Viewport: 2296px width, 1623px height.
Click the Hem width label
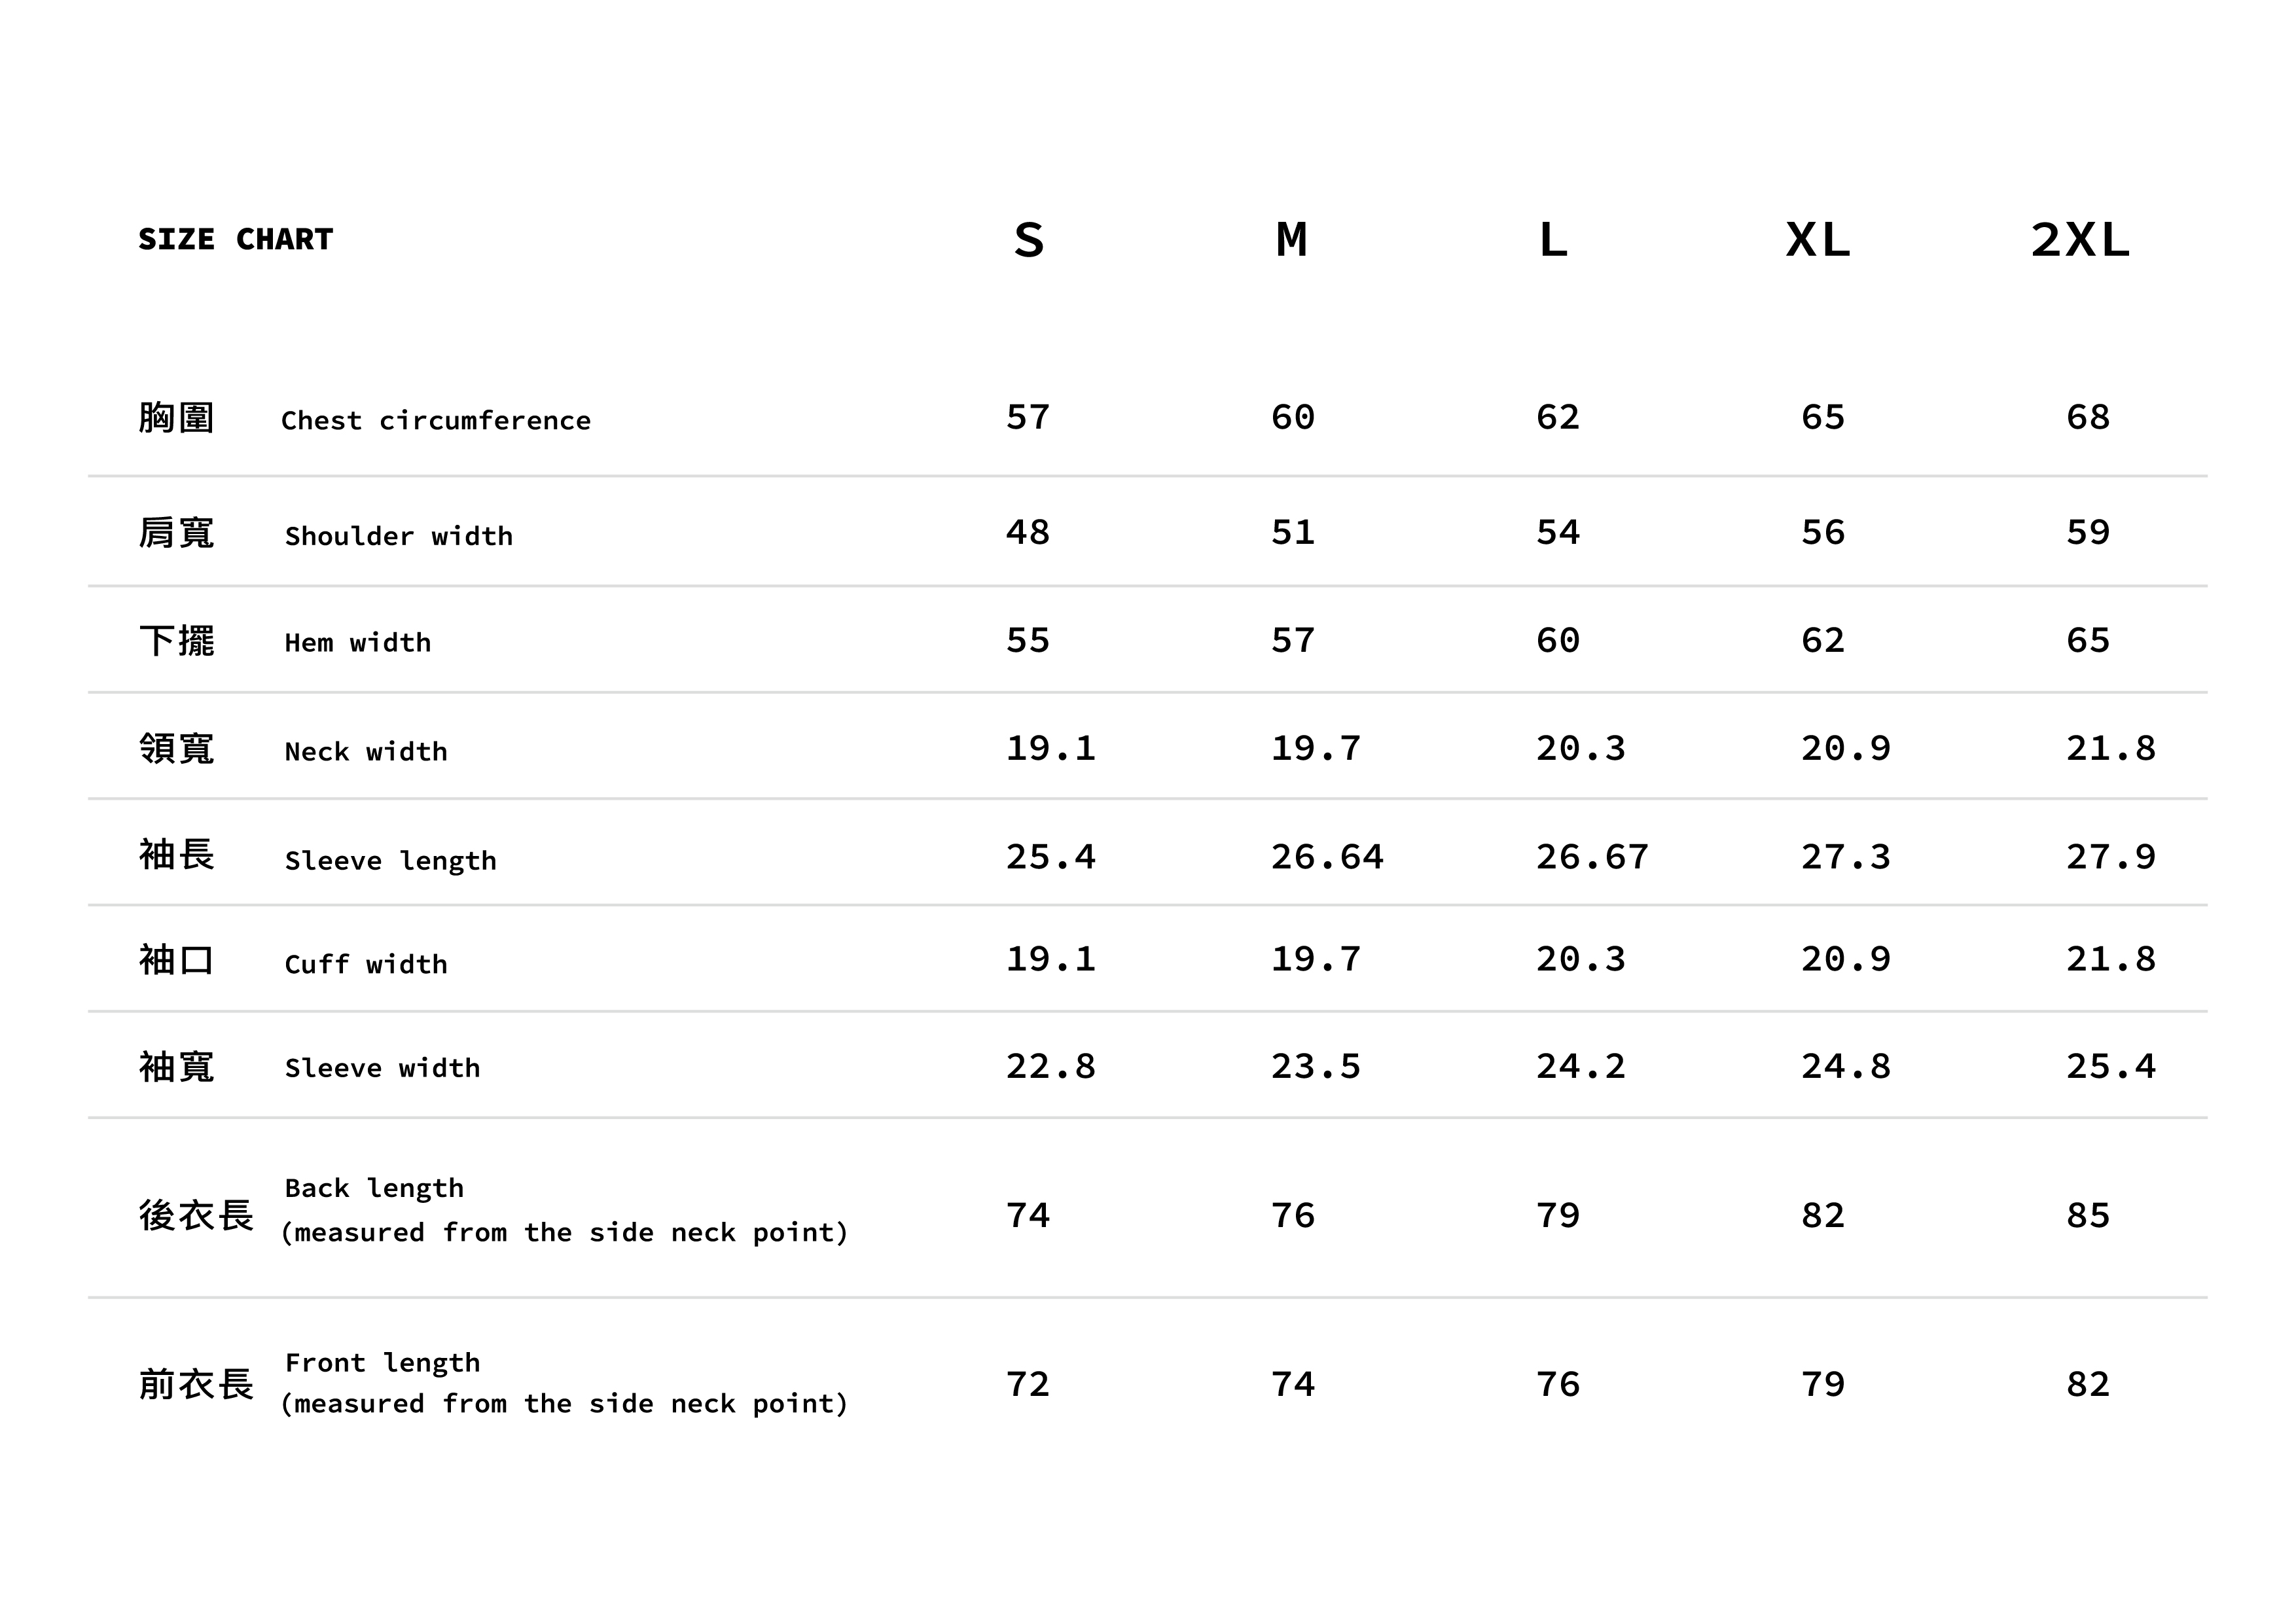pyautogui.click(x=357, y=642)
